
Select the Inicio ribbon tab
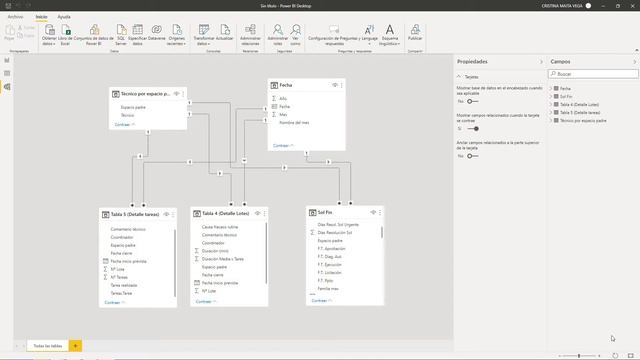[41, 17]
